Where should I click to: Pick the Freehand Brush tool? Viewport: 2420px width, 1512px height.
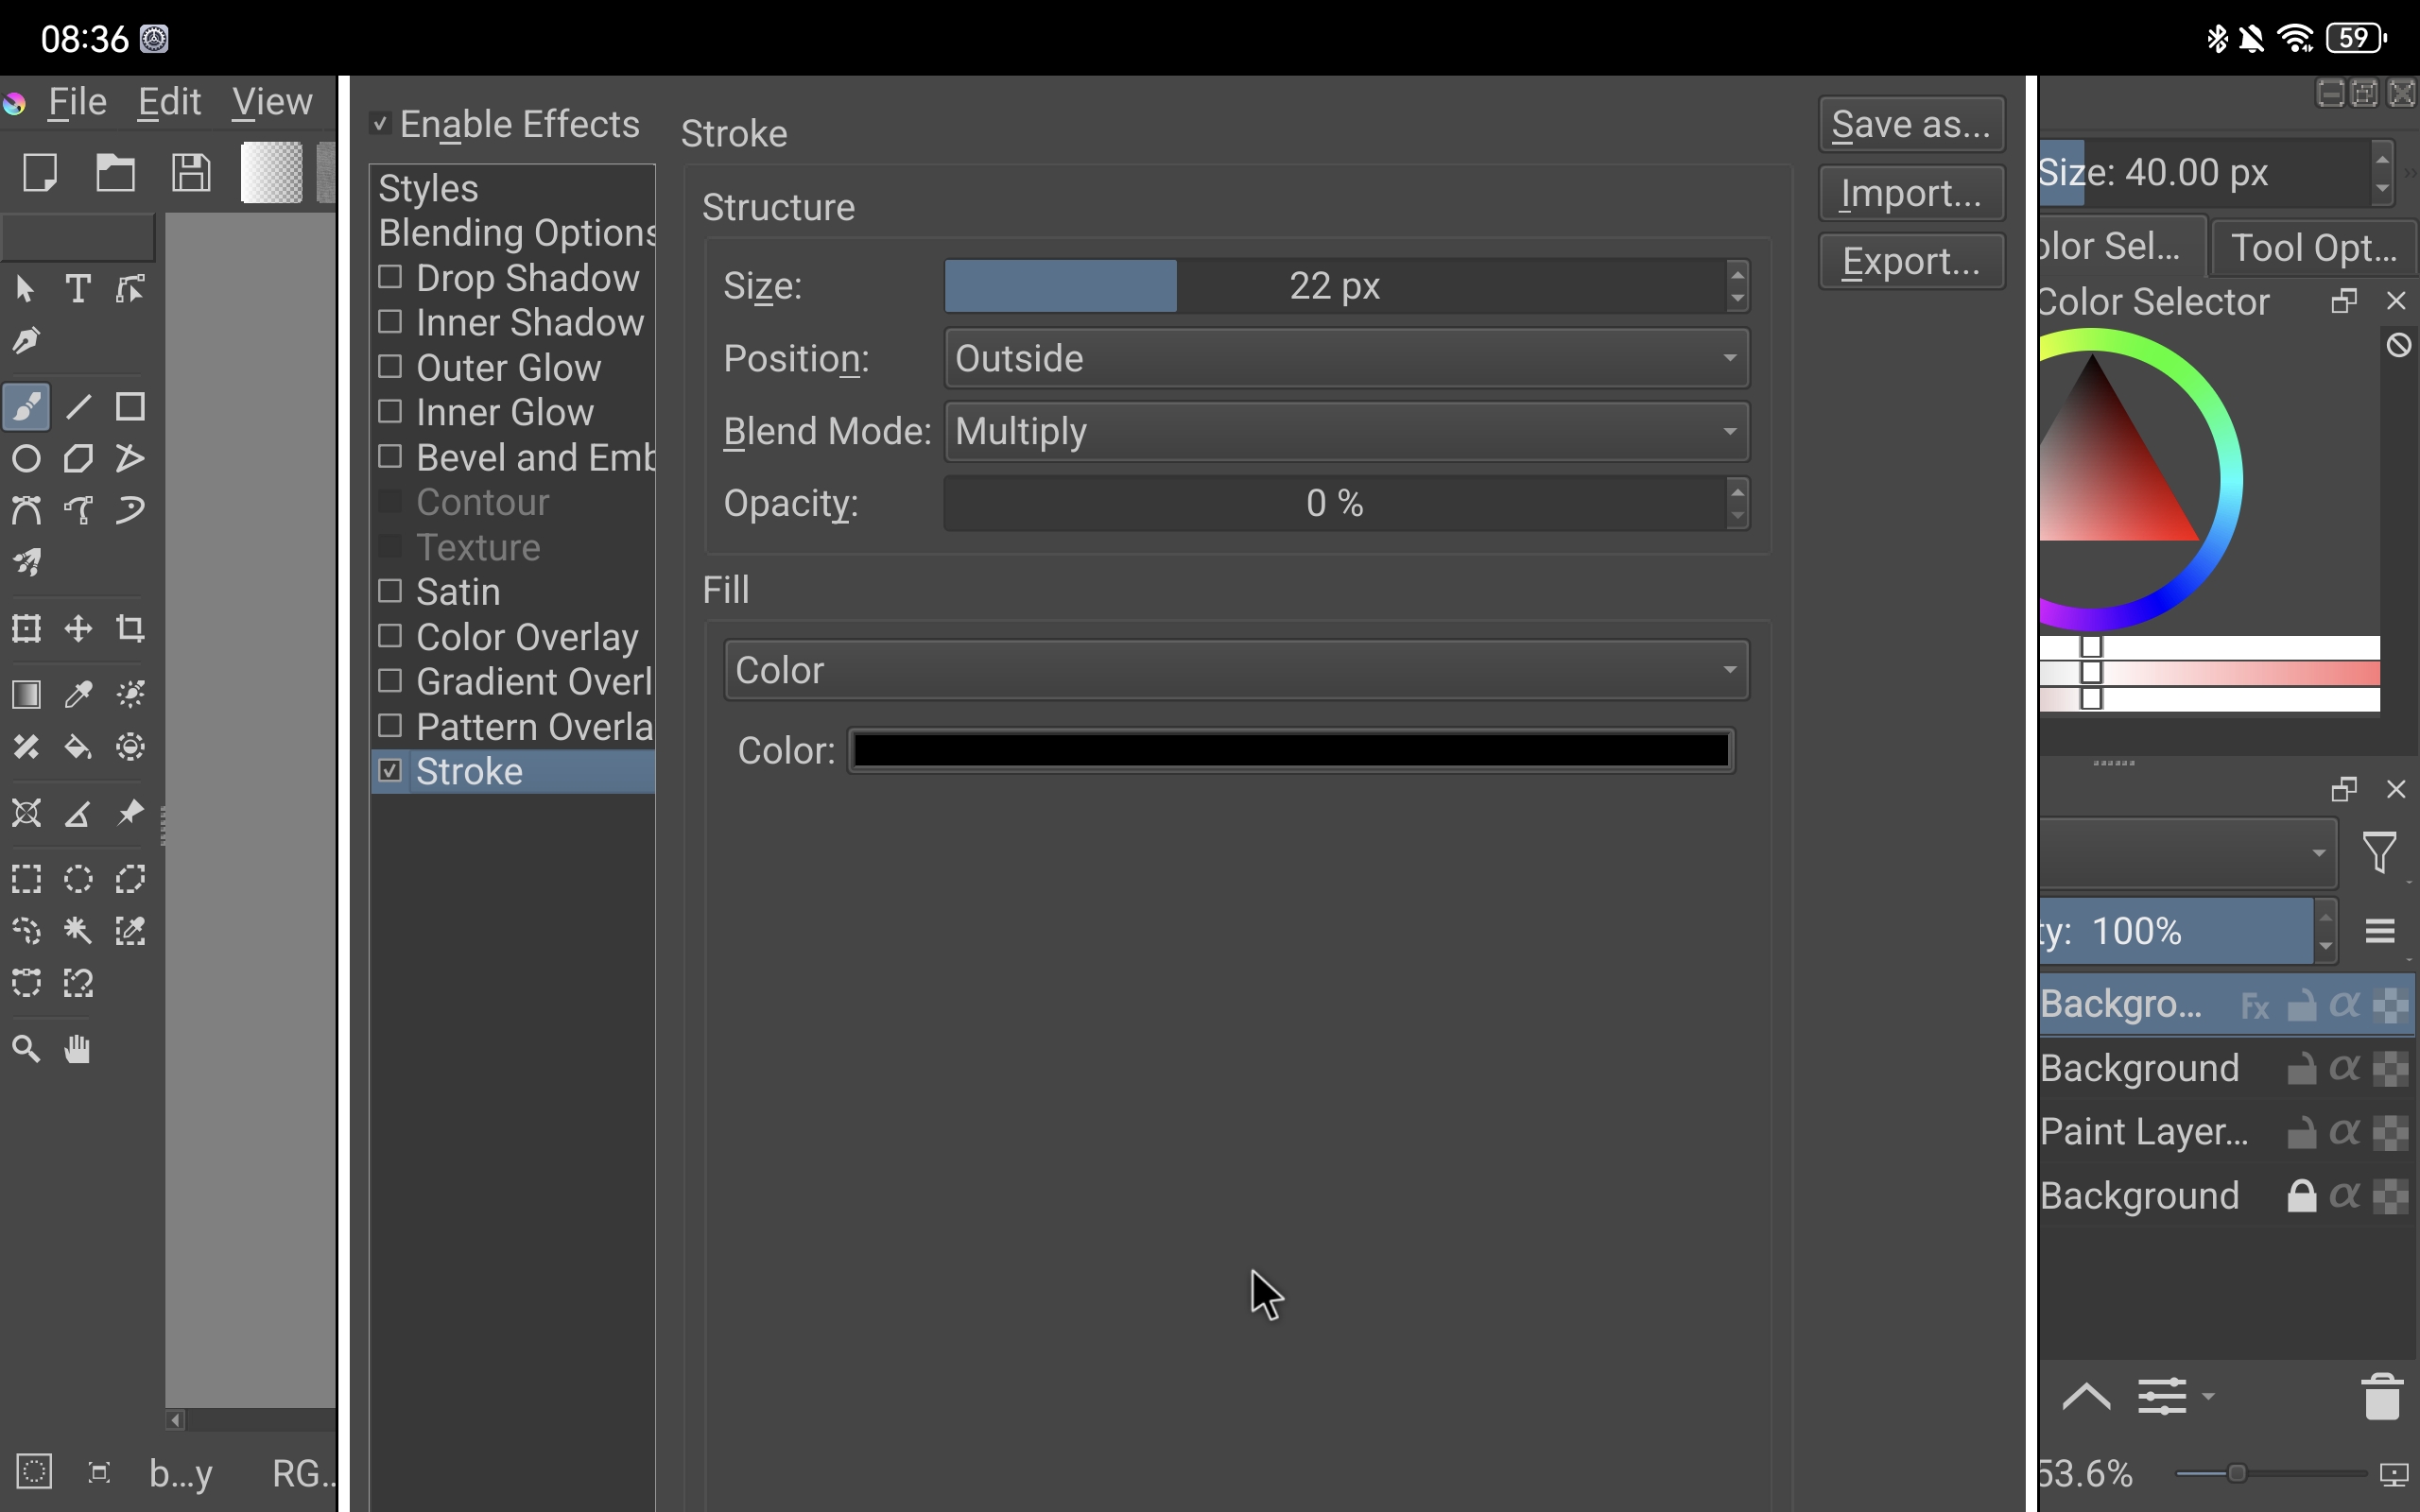point(27,407)
